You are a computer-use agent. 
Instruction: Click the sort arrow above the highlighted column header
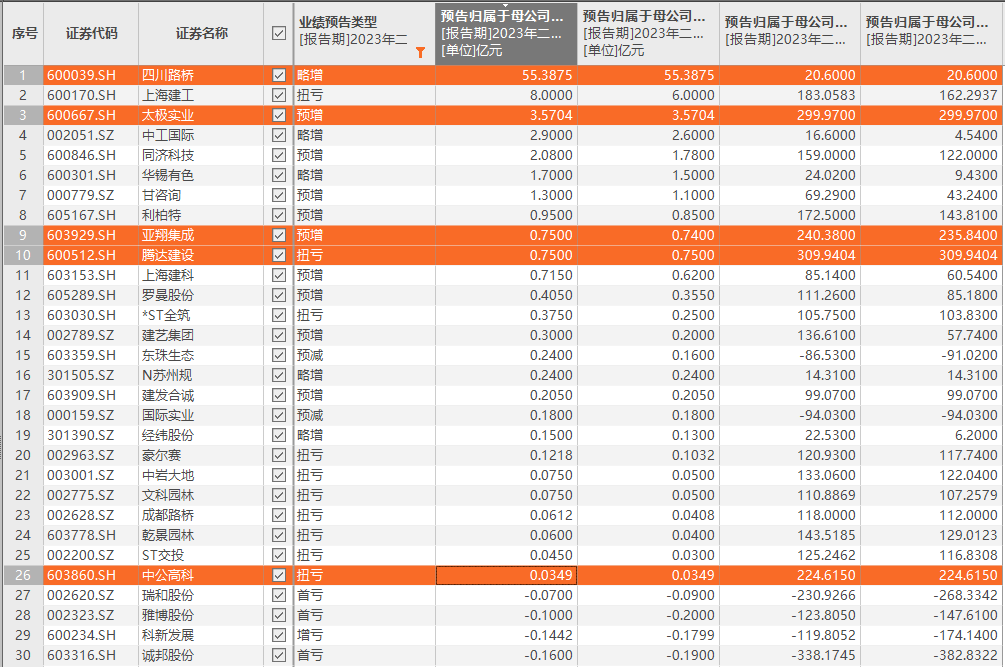click(505, 5)
